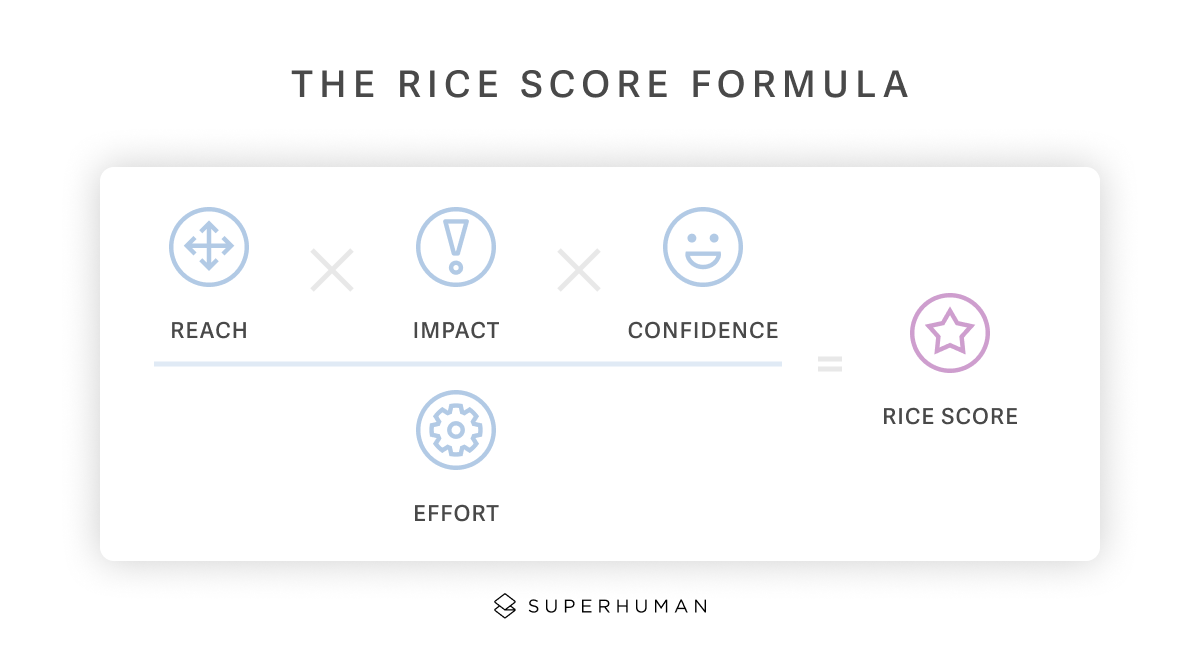Click the multiplication sign between Reach and Impact
The image size is (1200, 650).
tap(332, 270)
